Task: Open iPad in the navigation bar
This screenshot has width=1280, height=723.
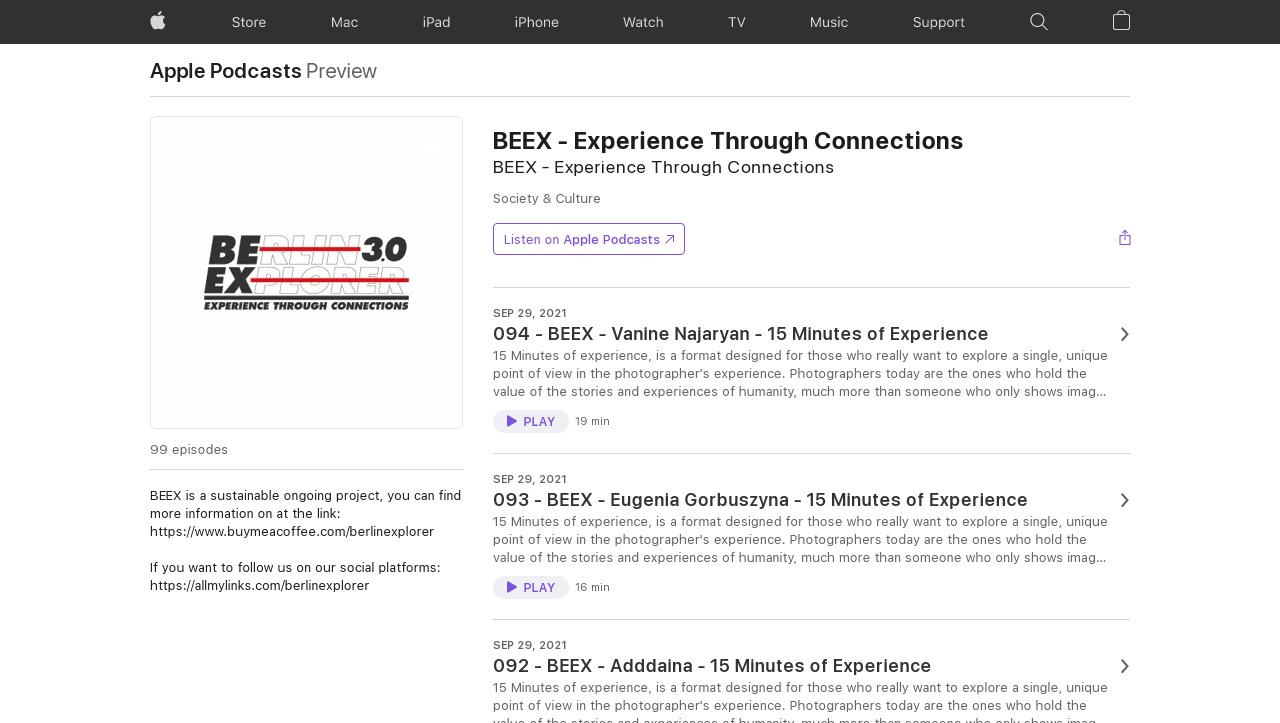Action: (437, 22)
